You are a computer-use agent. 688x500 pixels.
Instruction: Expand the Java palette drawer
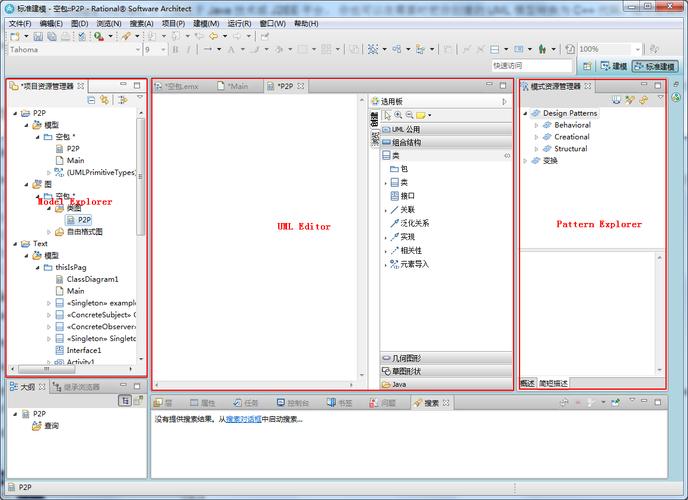(446, 384)
